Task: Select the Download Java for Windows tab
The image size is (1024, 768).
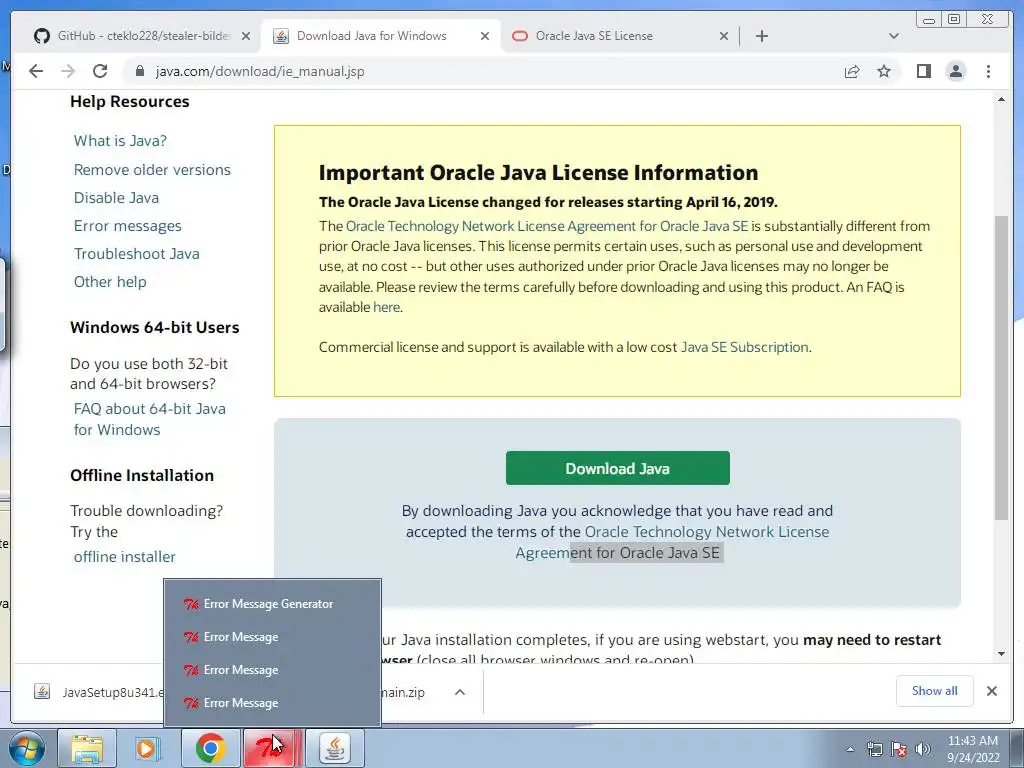Action: 371,36
